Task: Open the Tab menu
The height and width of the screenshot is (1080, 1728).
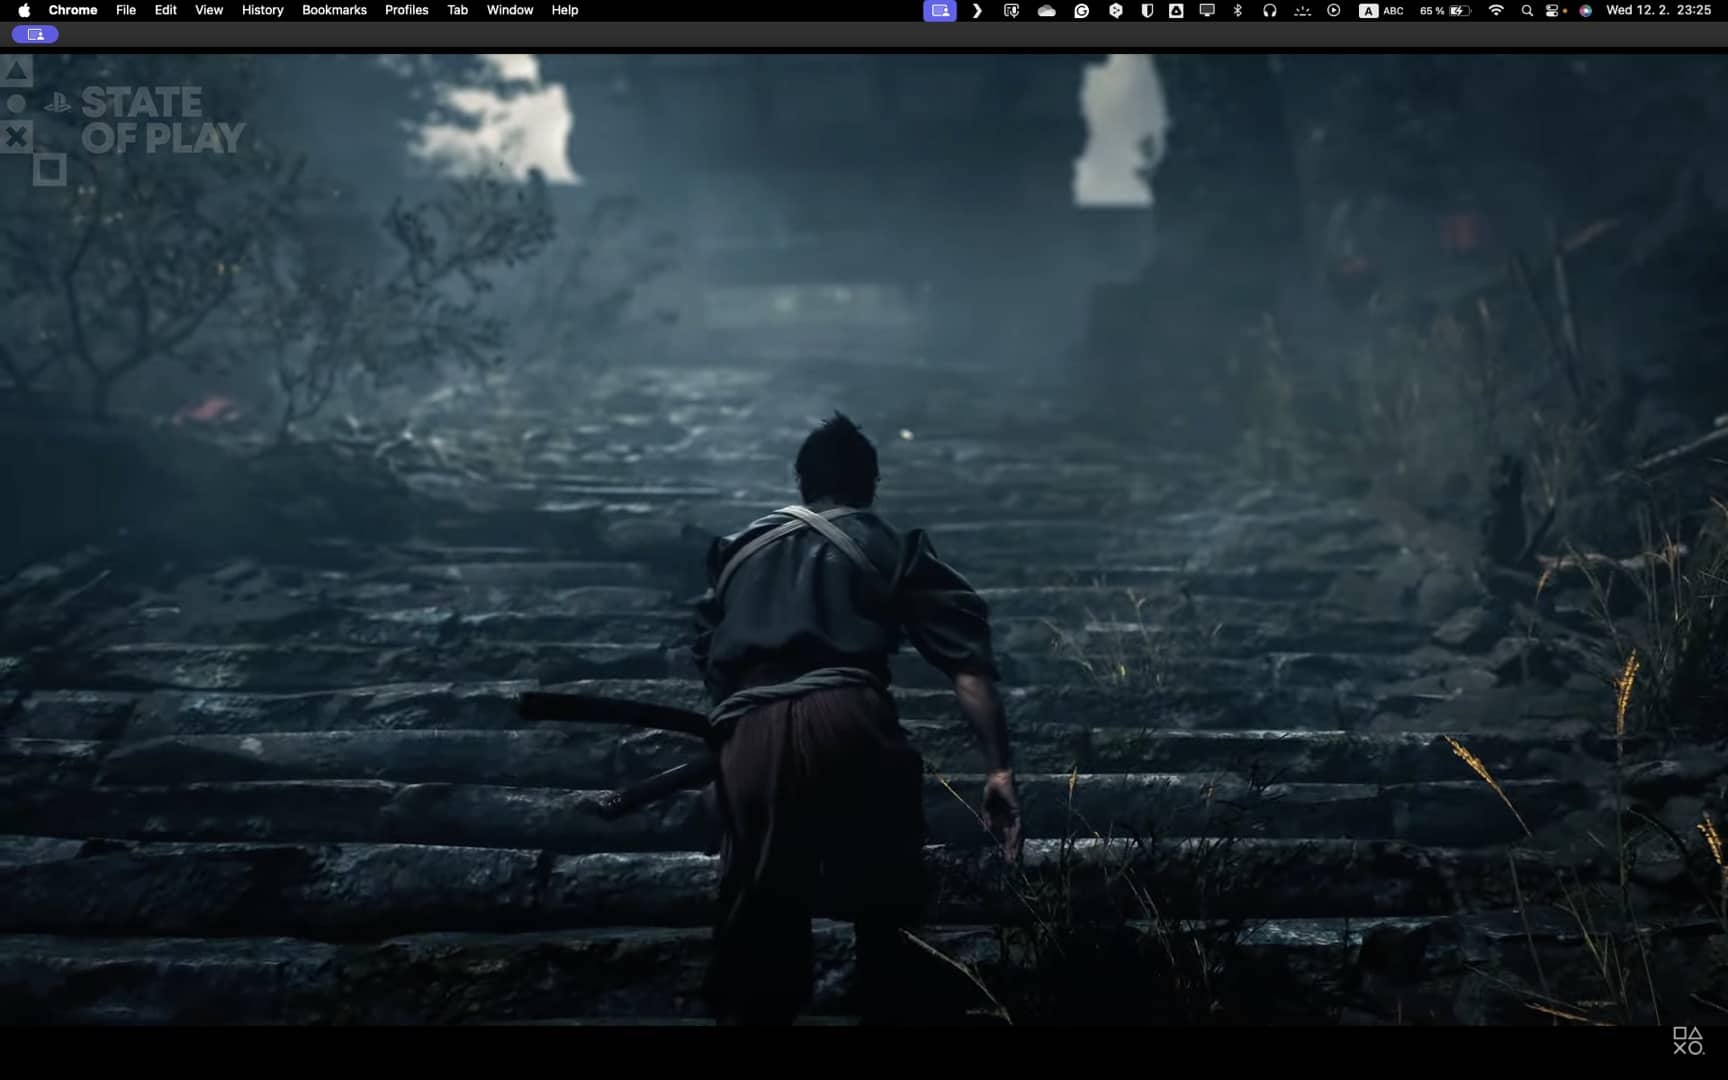Action: 458,10
